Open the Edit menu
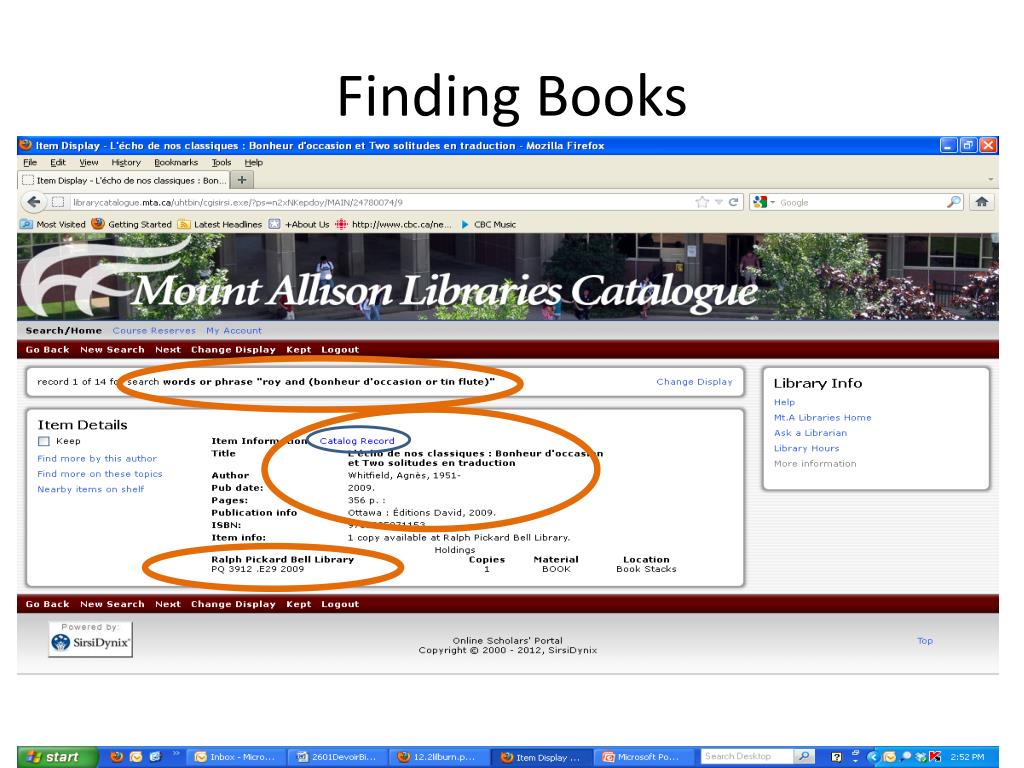The image size is (1024, 768). [58, 163]
